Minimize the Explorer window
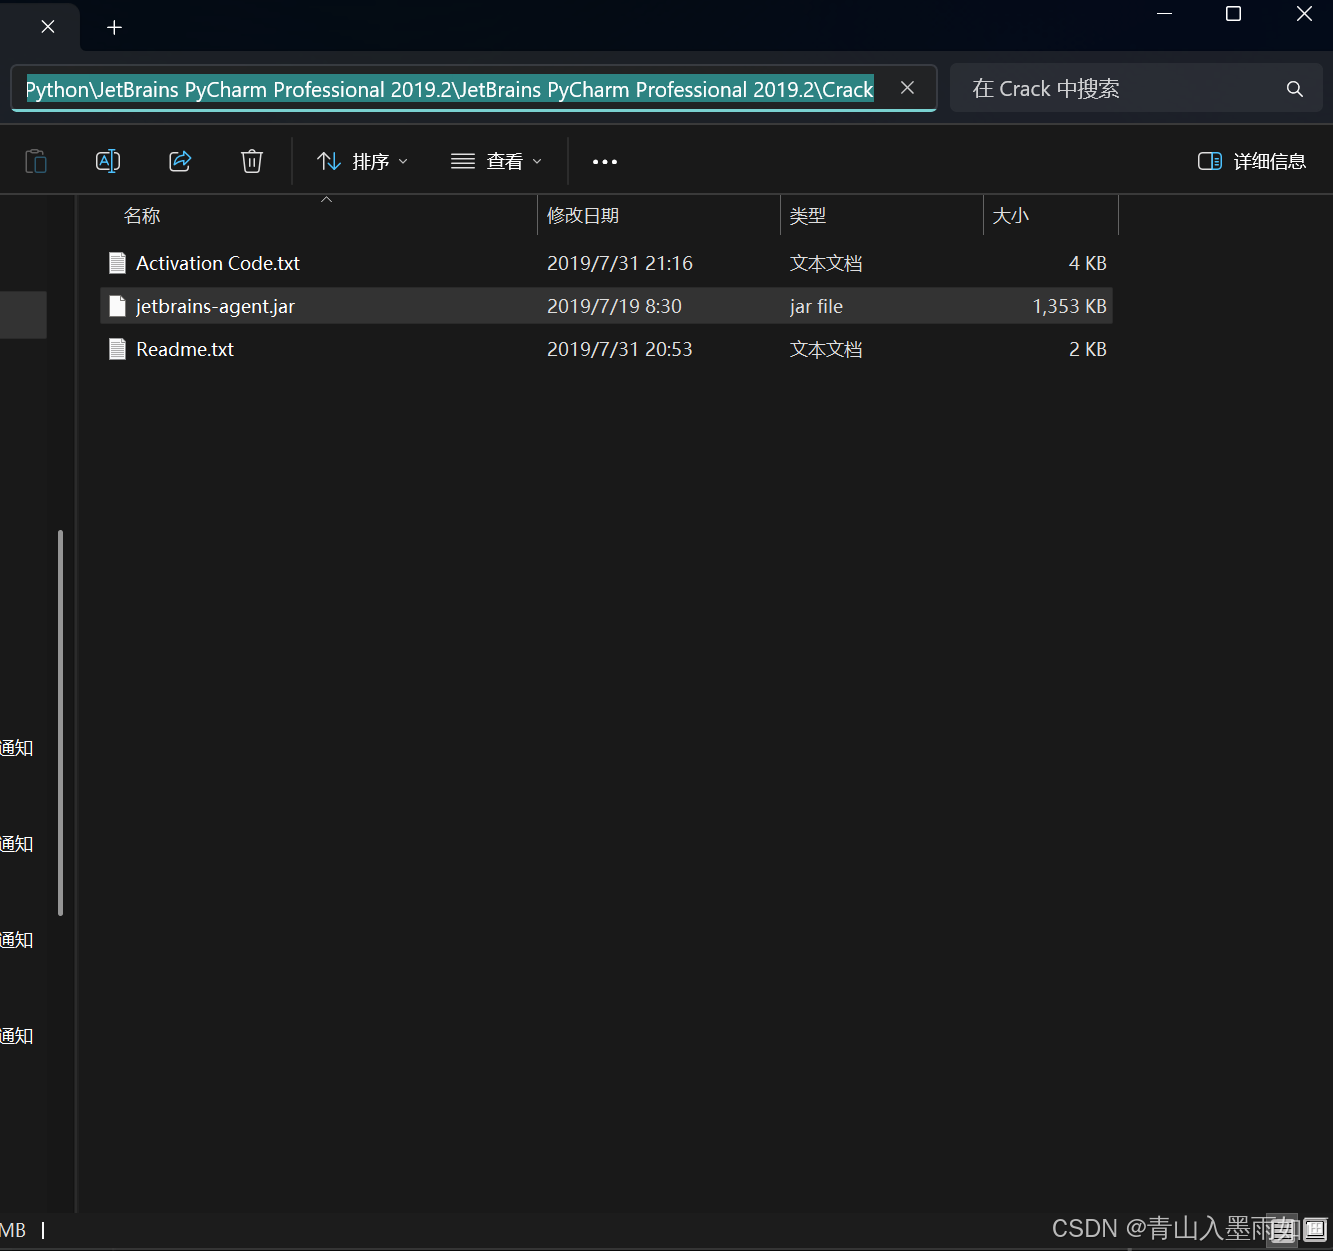The width and height of the screenshot is (1333, 1251). tap(1164, 14)
